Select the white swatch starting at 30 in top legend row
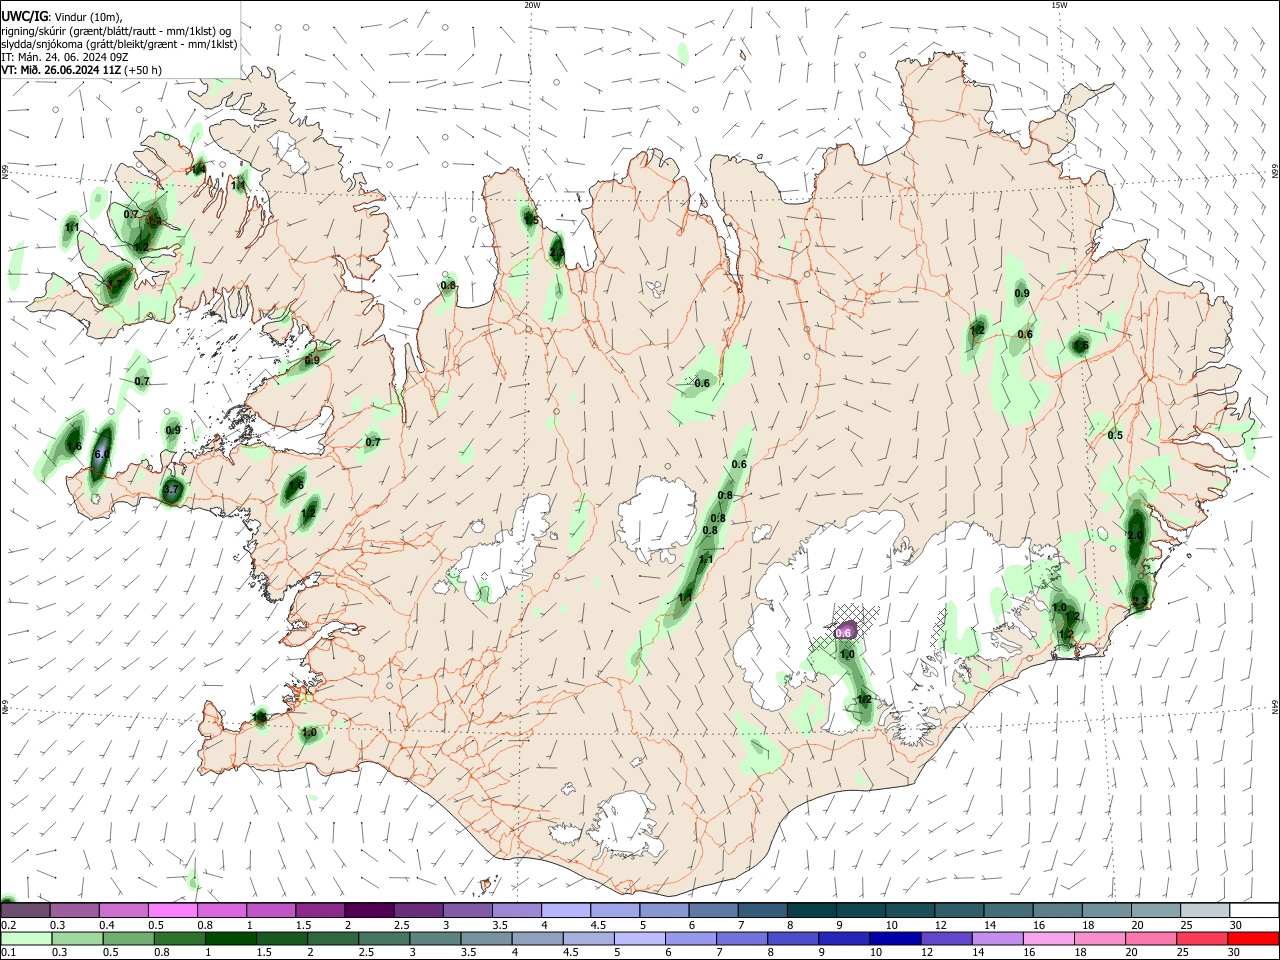The height and width of the screenshot is (960, 1280). (x=1255, y=910)
